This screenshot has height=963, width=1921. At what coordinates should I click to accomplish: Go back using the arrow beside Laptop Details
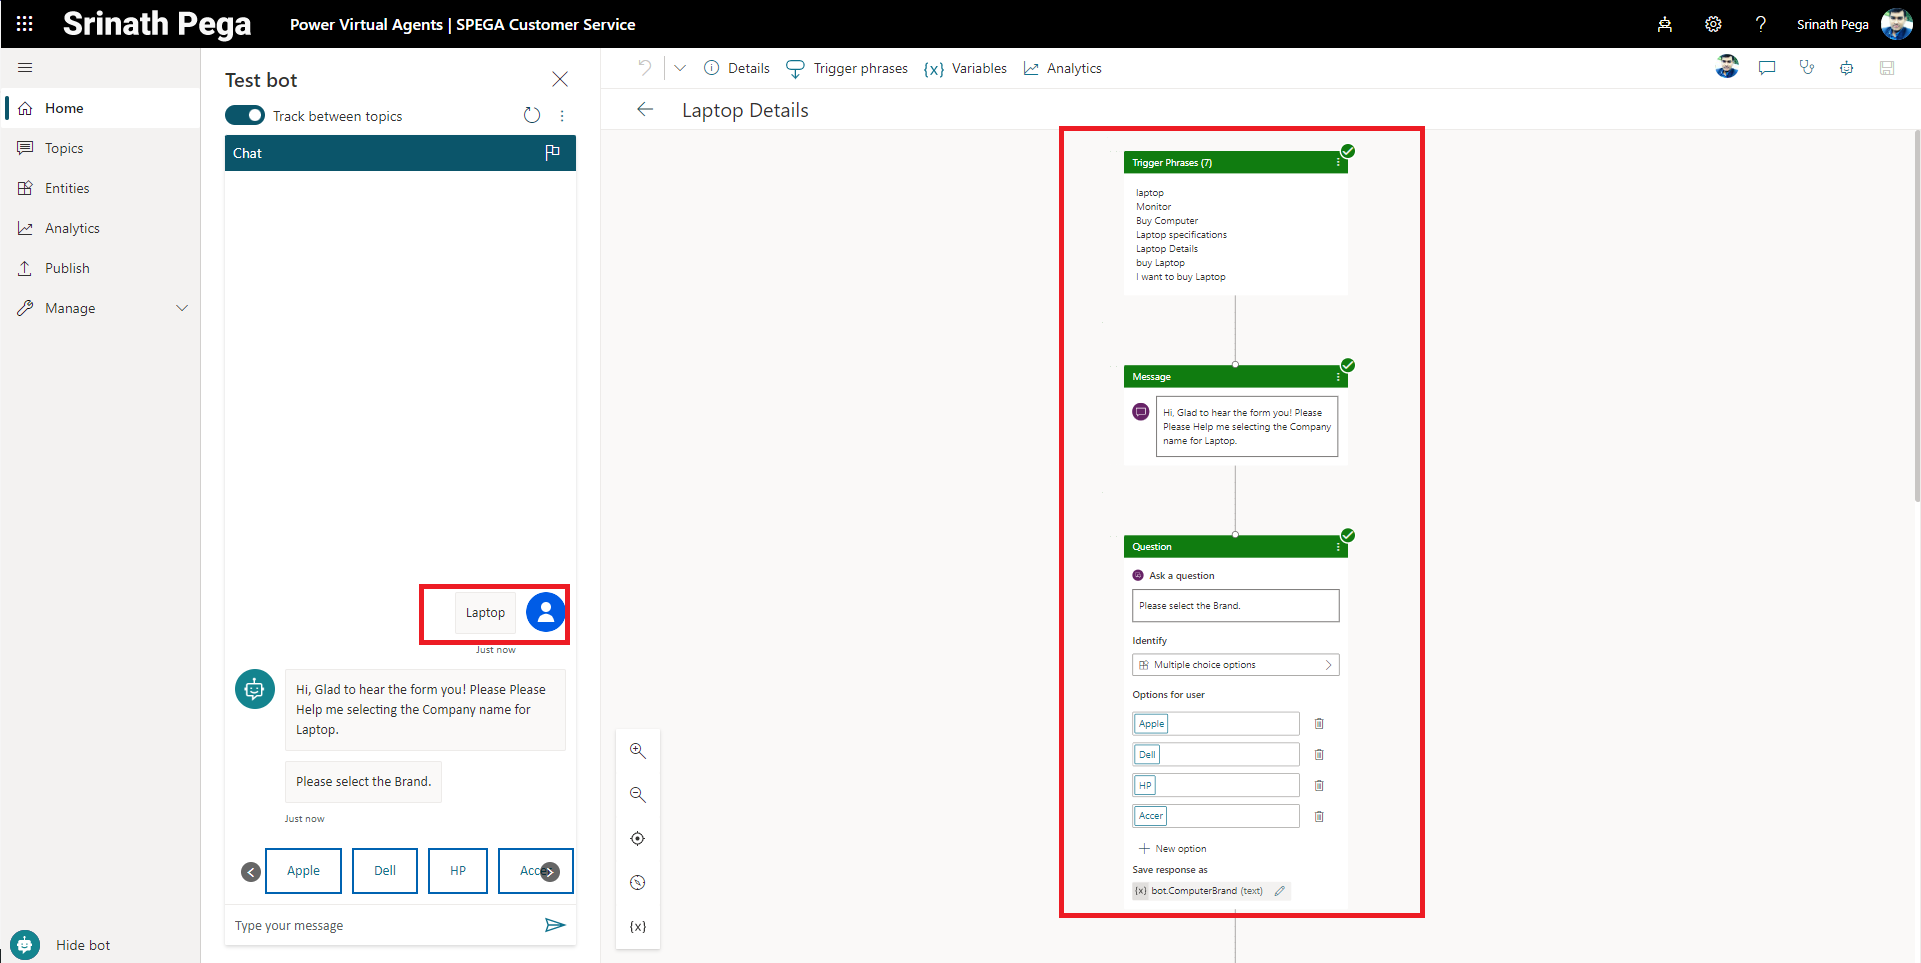[645, 110]
